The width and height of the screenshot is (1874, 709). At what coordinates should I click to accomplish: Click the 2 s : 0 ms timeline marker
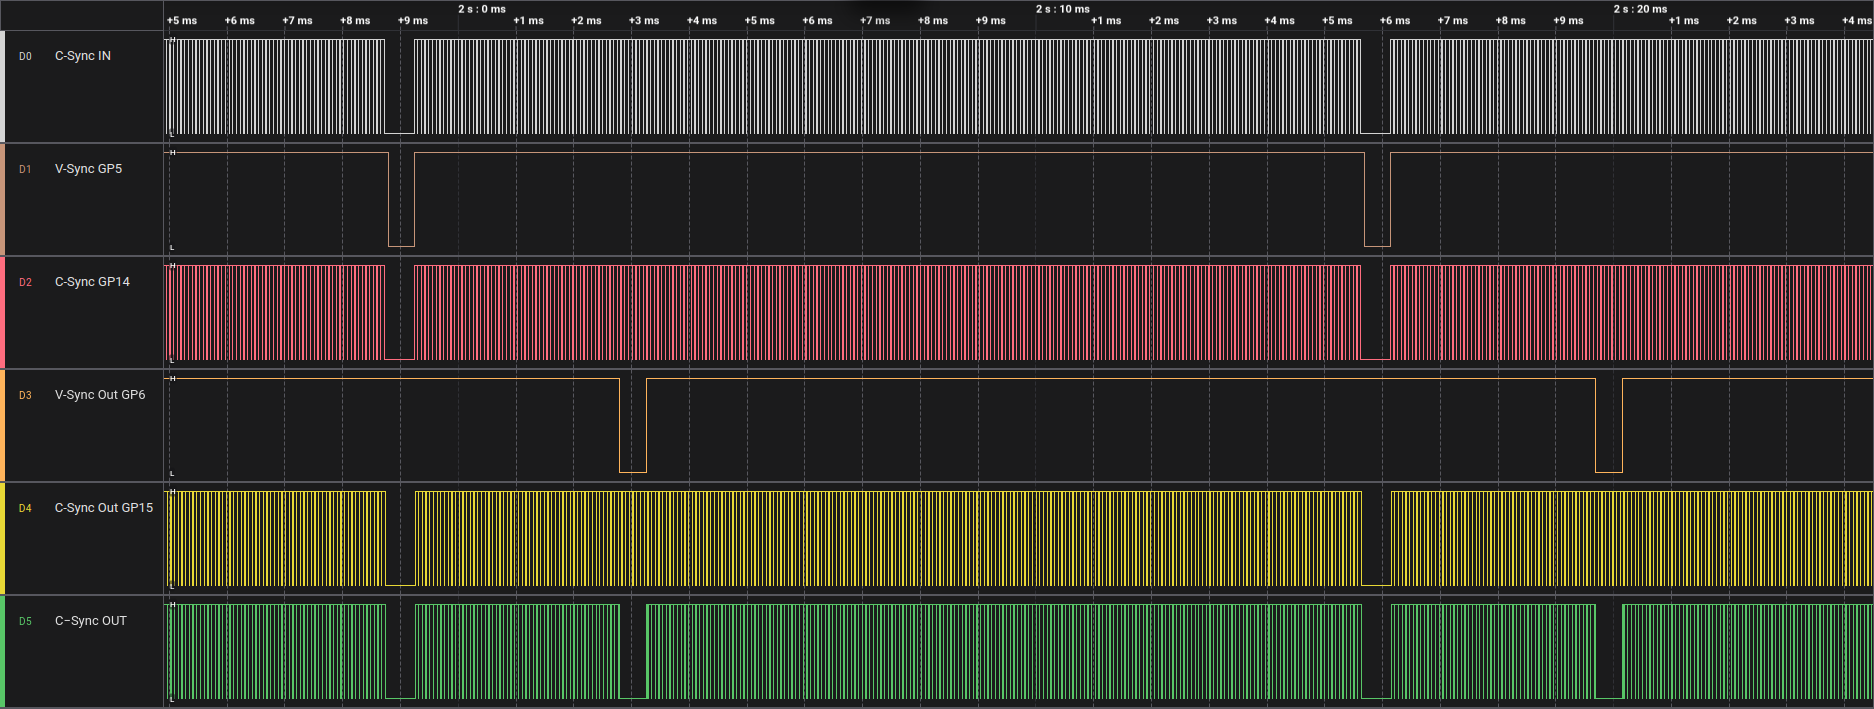click(482, 9)
